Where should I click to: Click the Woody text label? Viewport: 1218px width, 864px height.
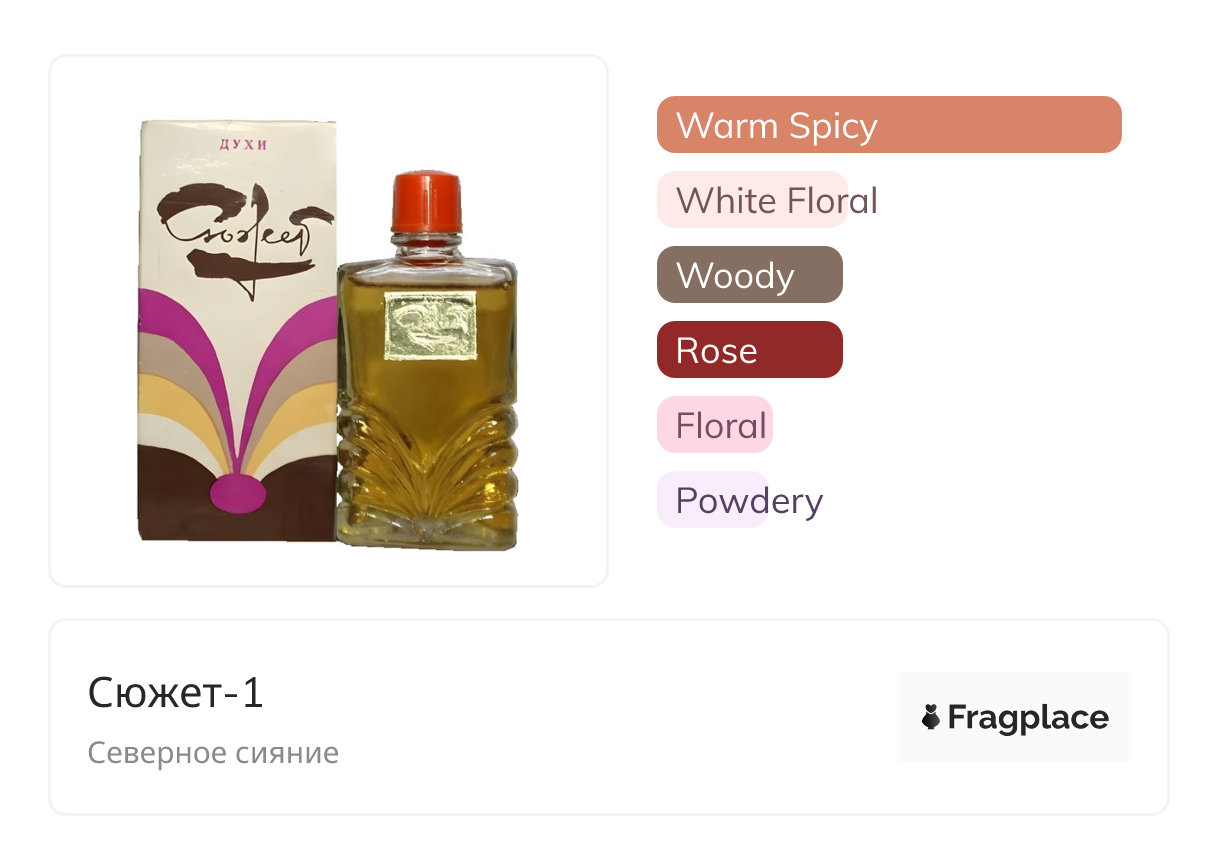tap(735, 275)
